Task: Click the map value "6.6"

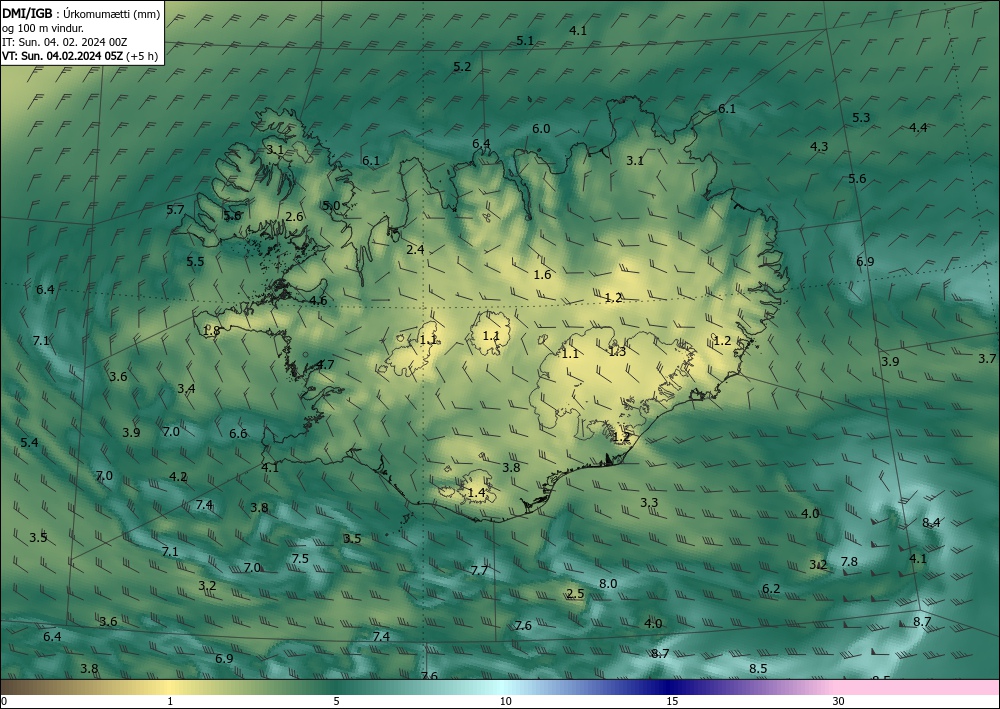Action: (238, 434)
